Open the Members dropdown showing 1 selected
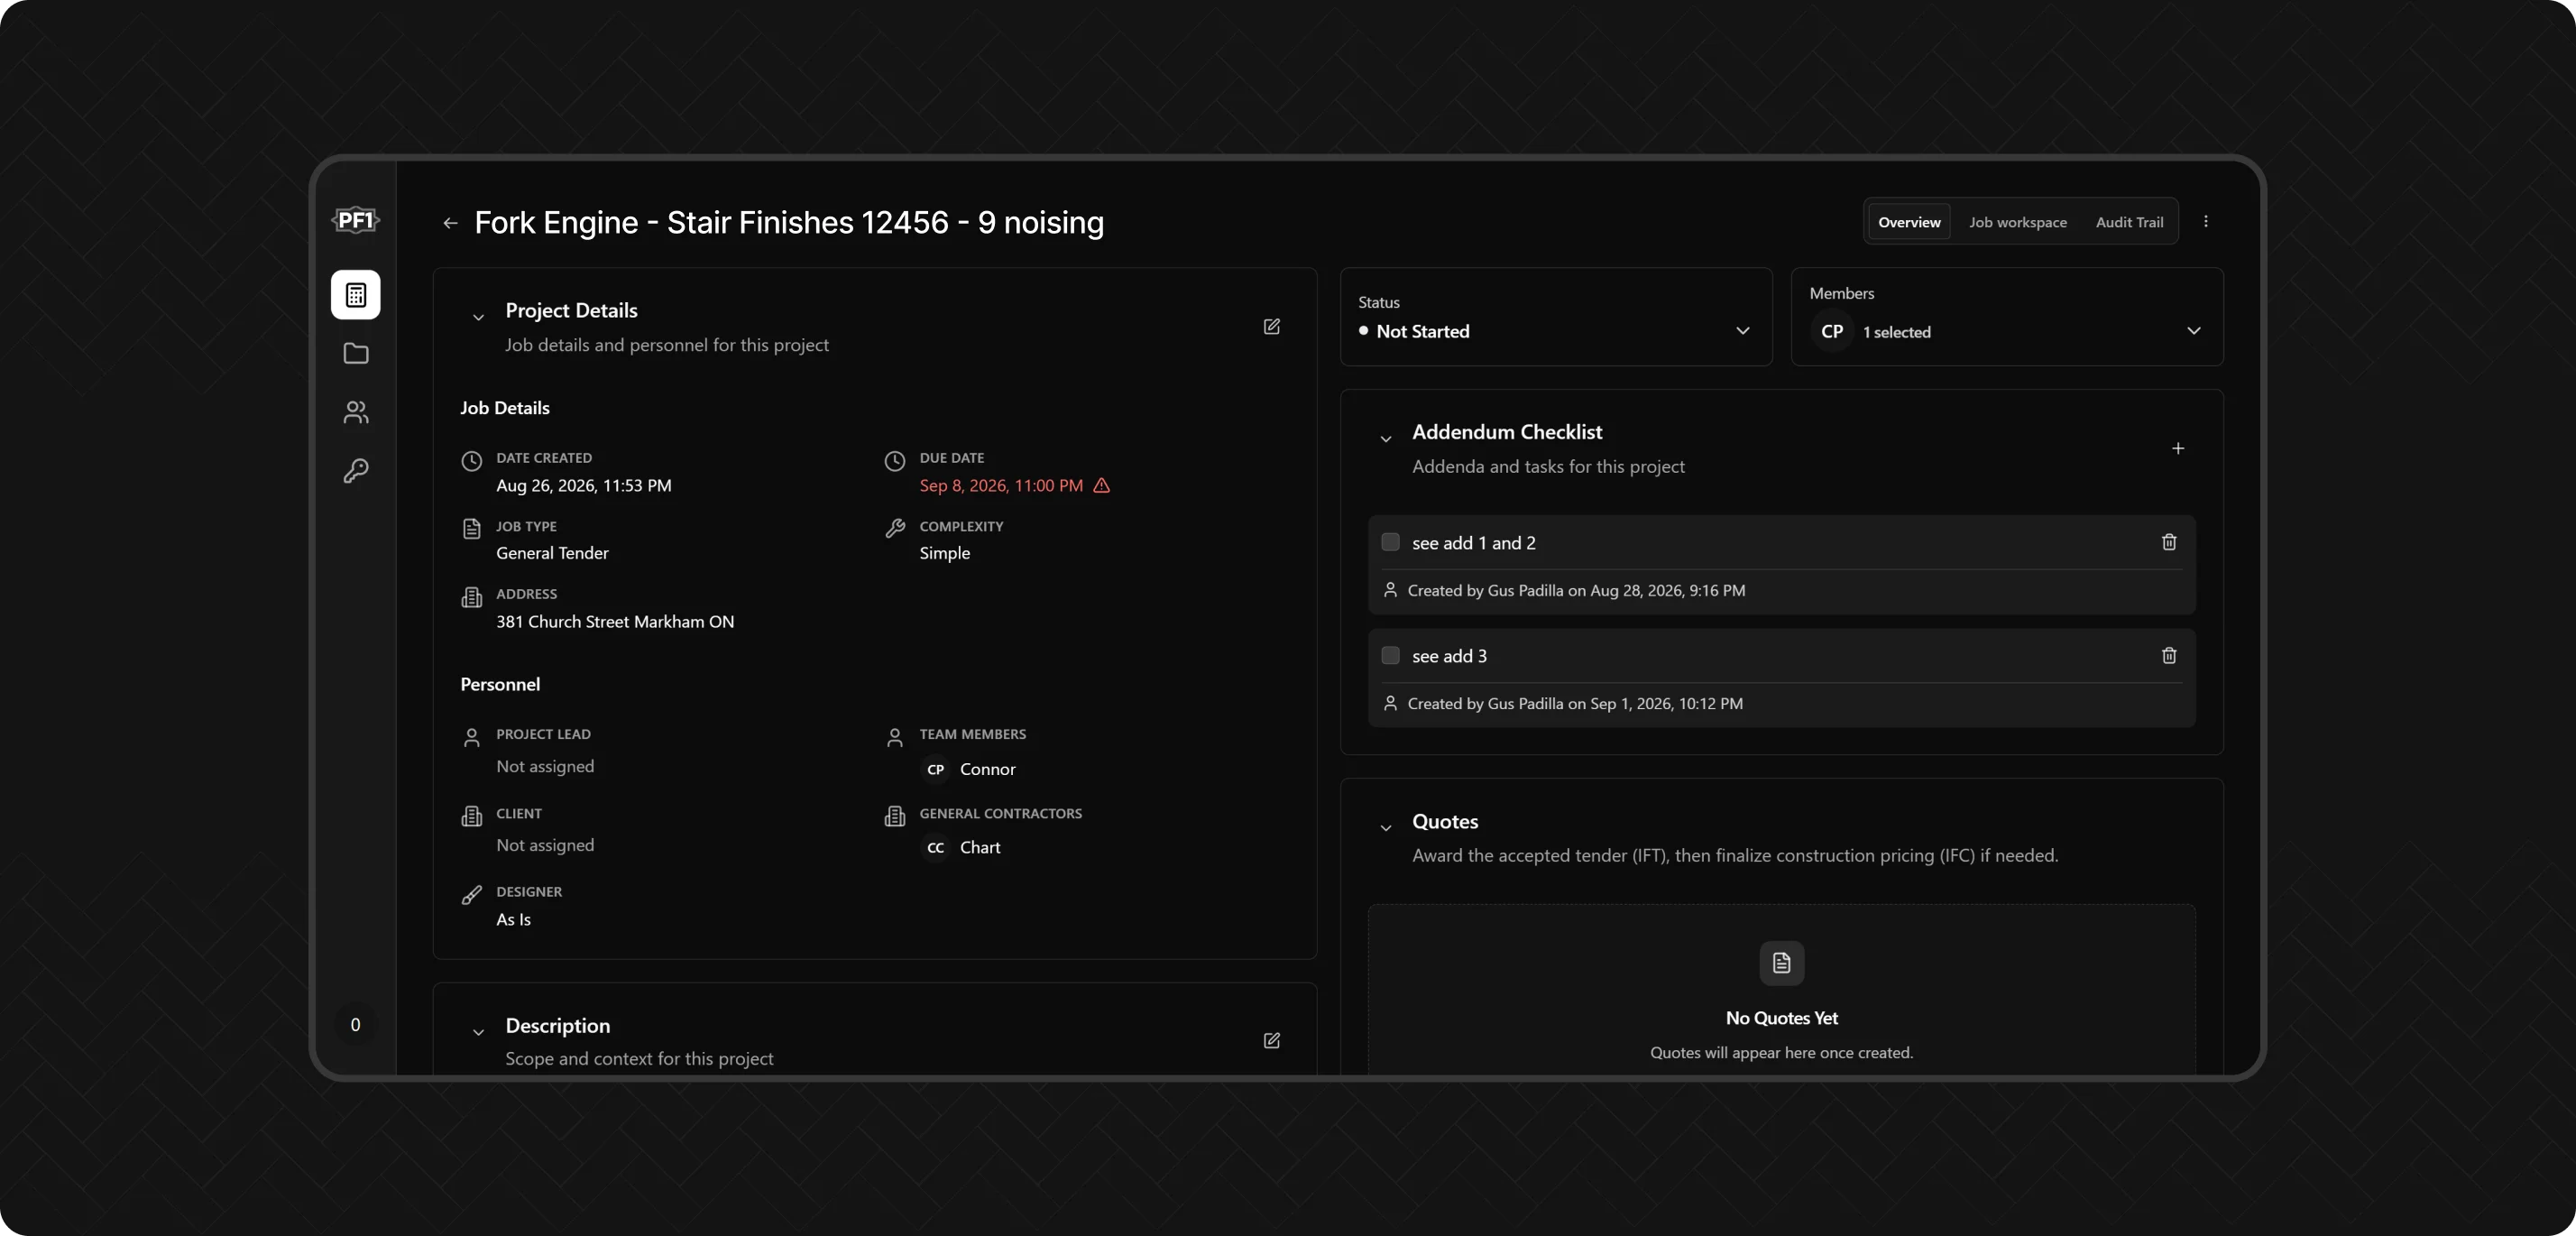This screenshot has height=1236, width=2576. [x=2006, y=317]
